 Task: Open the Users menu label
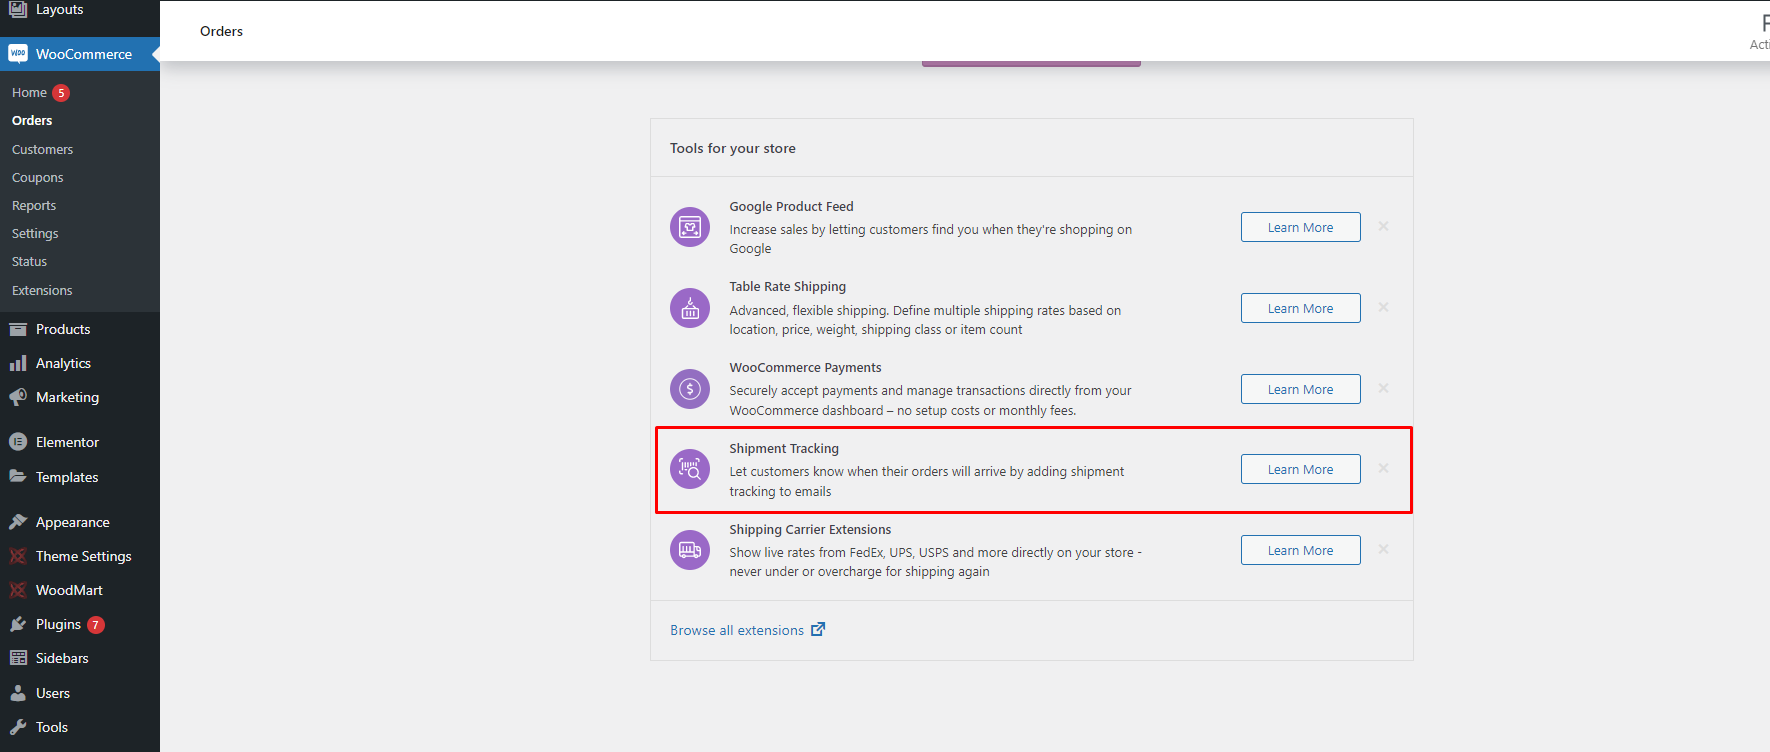pyautogui.click(x=53, y=693)
